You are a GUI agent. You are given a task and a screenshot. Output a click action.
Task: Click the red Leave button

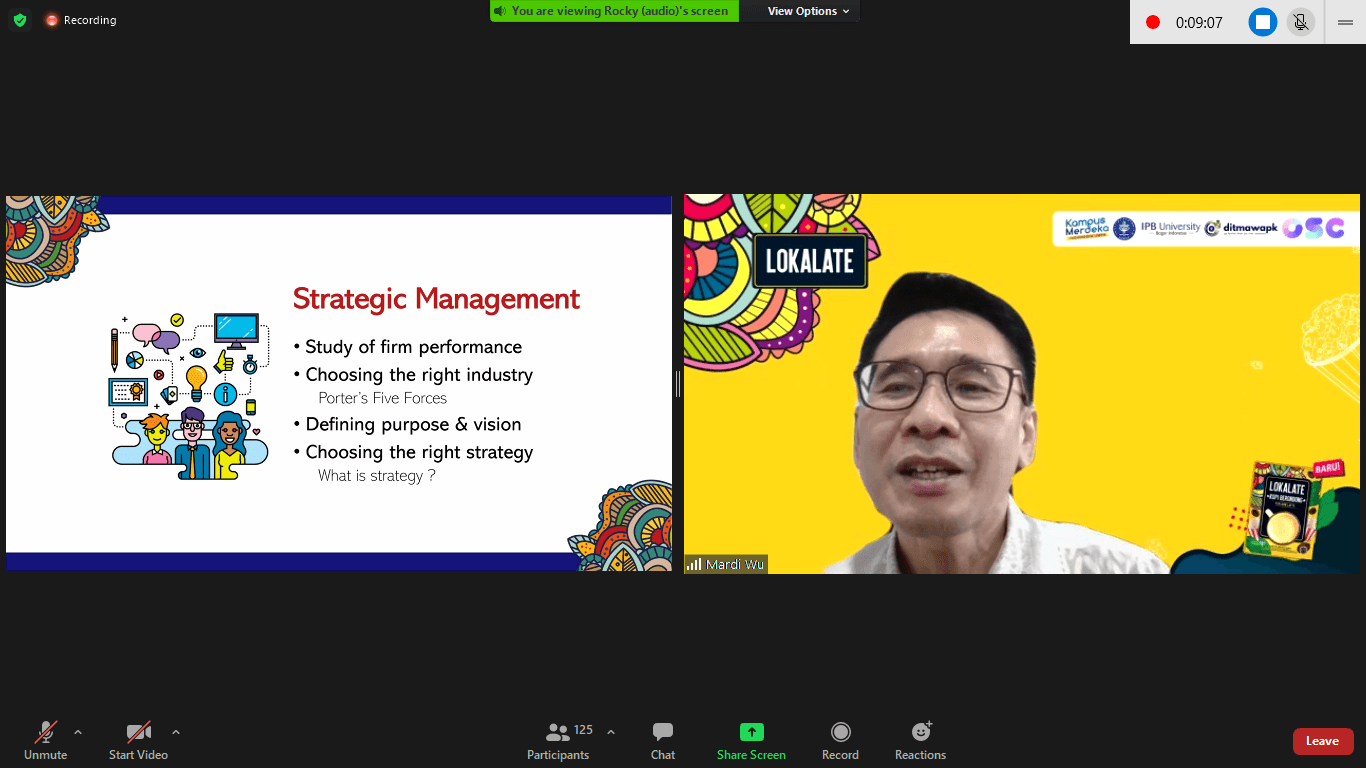click(x=1322, y=741)
